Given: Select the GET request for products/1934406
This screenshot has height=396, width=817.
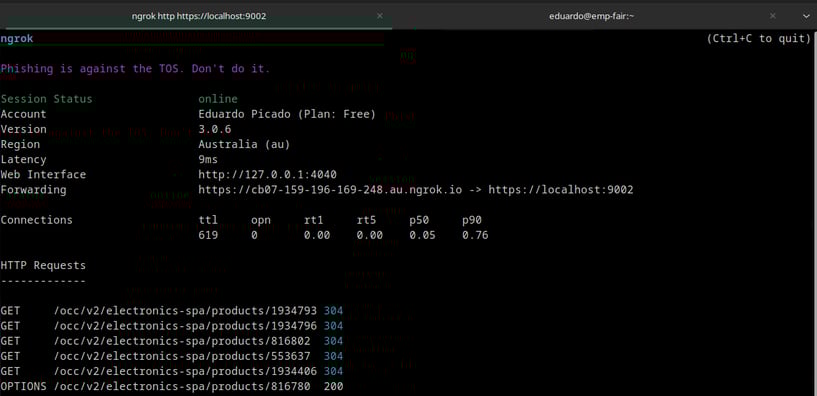Looking at the screenshot, I should click(171, 372).
